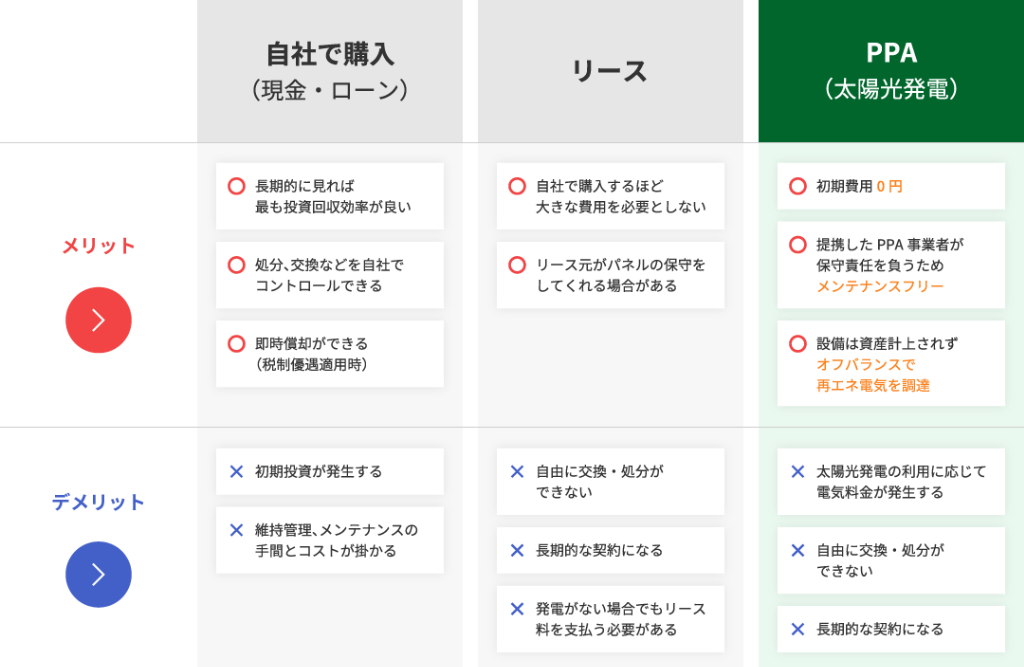
Task: Select the 自社で購入 column header
Action: (x=329, y=71)
